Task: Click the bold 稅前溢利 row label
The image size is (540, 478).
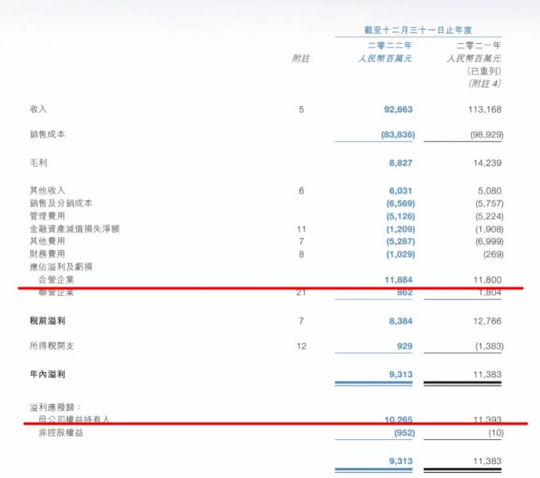Action: tap(47, 321)
